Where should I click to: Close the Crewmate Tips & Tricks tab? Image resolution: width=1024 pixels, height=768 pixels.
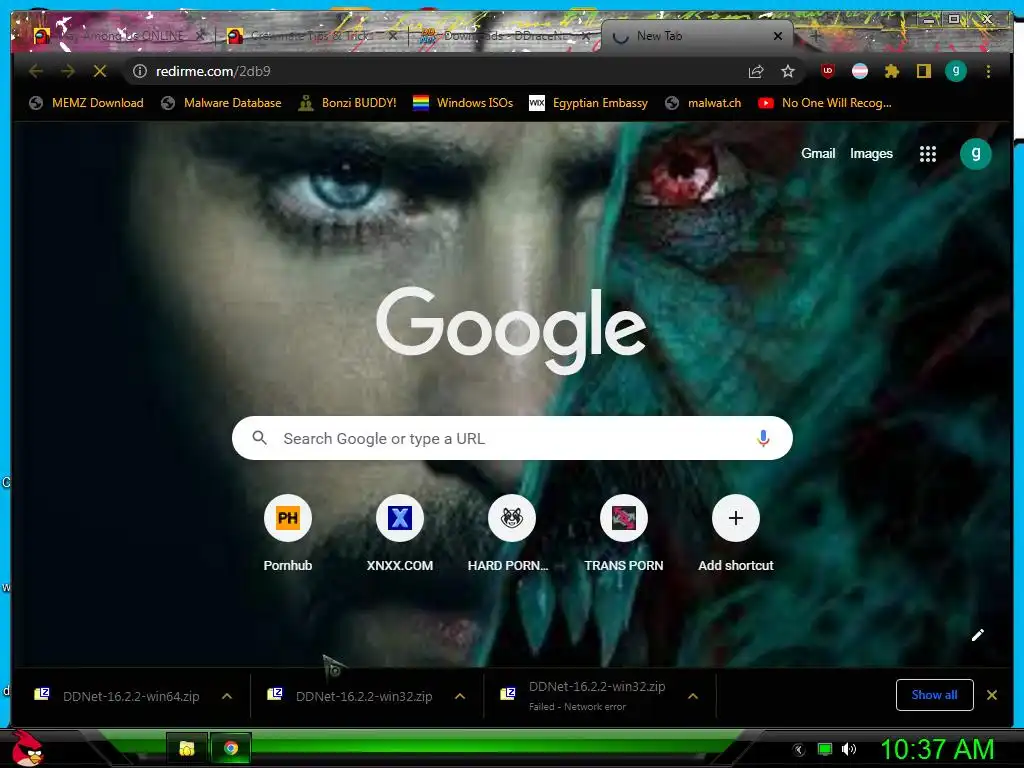(x=393, y=36)
